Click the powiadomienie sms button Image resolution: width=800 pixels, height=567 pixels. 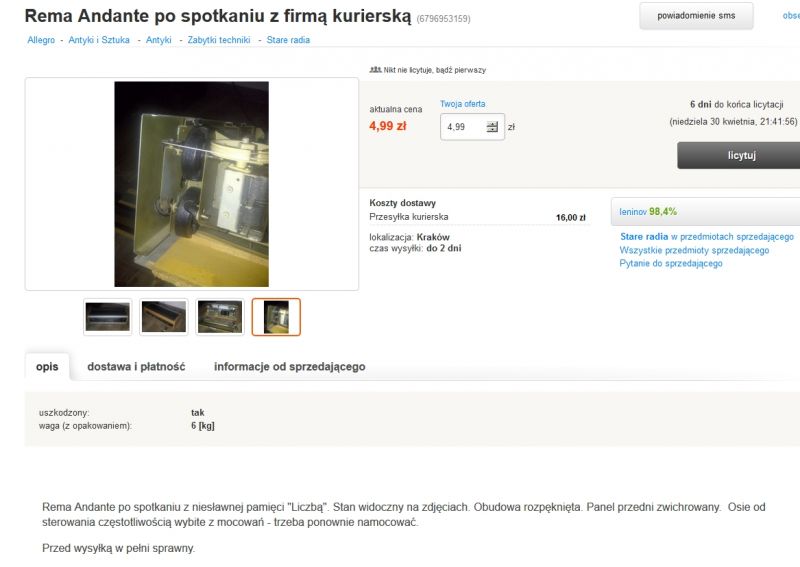[696, 16]
